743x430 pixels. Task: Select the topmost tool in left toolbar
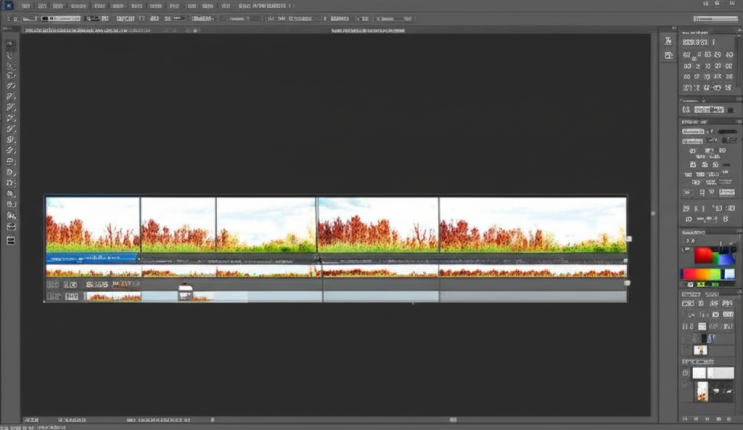(x=11, y=45)
